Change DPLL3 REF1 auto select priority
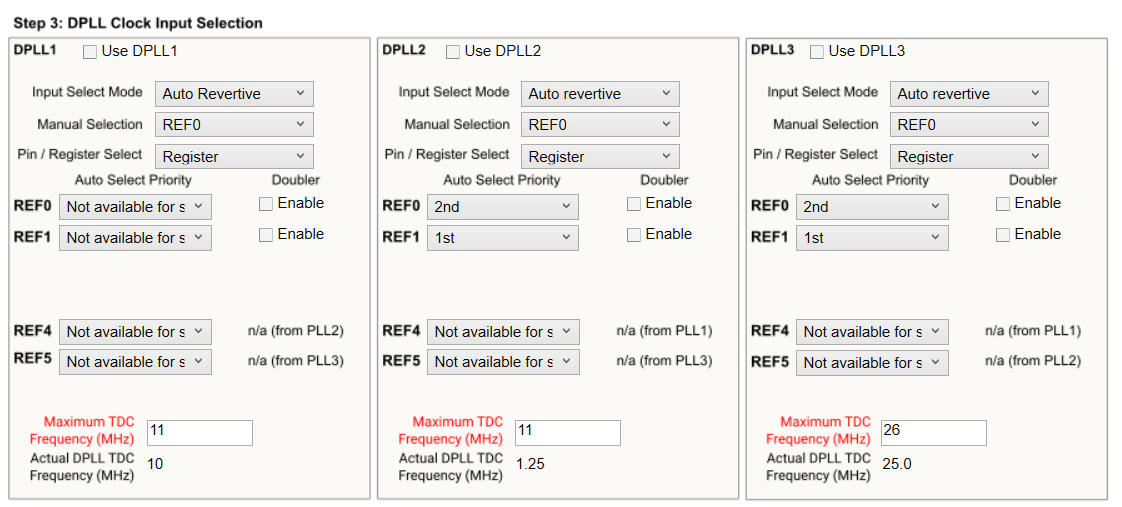Image resolution: width=1122 pixels, height=507 pixels. (x=872, y=238)
